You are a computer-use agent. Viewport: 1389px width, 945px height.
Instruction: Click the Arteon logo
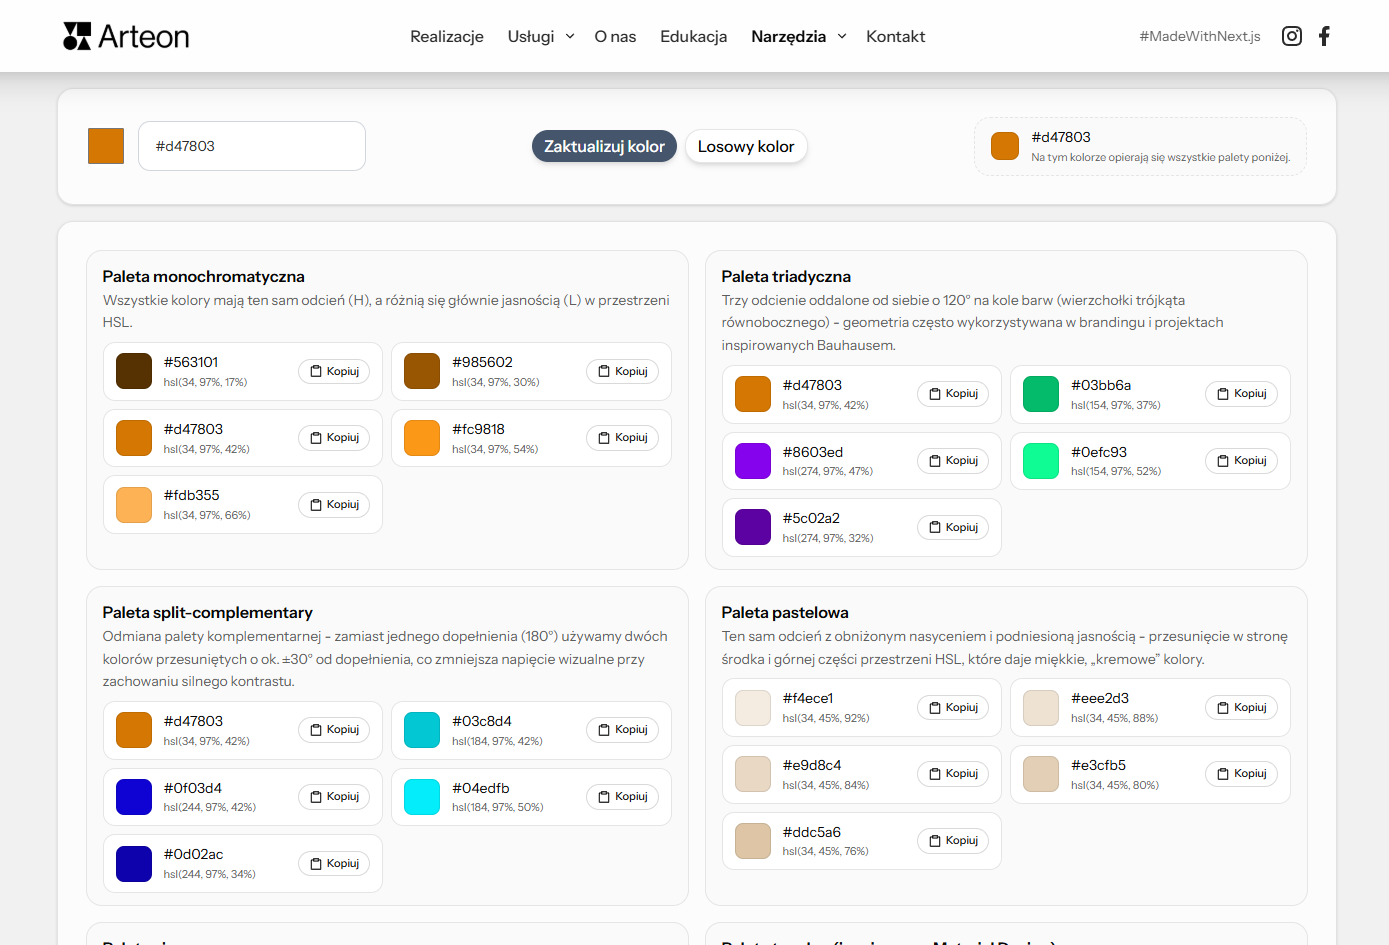tap(126, 36)
